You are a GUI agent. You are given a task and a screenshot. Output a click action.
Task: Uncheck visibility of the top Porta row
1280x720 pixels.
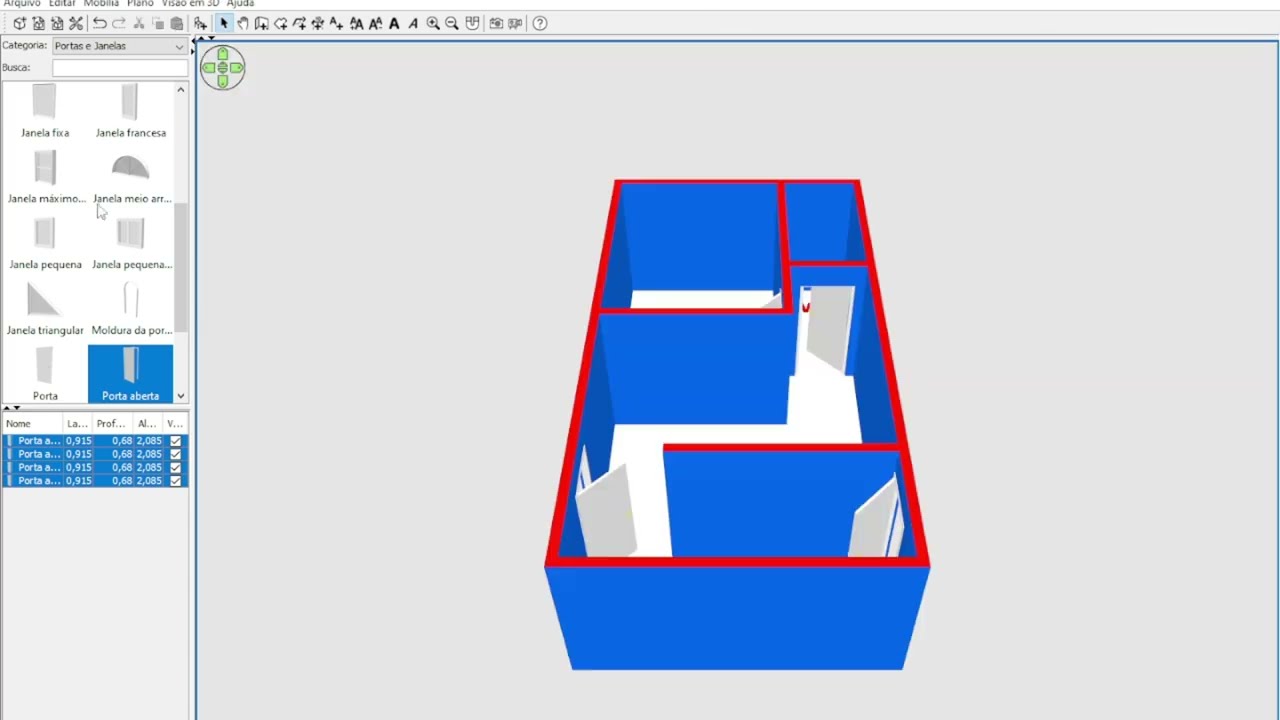[x=176, y=441]
